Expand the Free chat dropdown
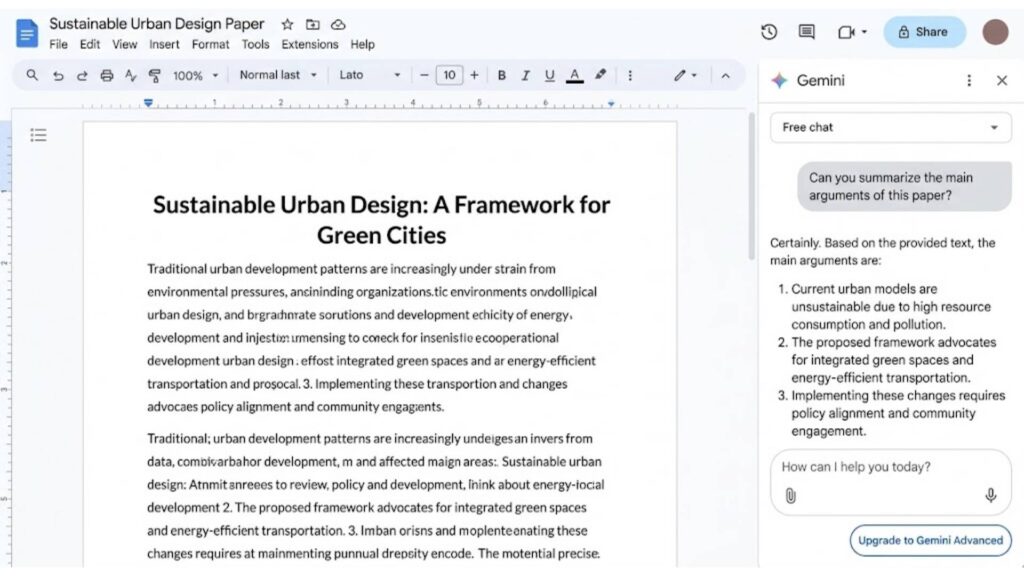This screenshot has height=576, width=1024. (891, 127)
